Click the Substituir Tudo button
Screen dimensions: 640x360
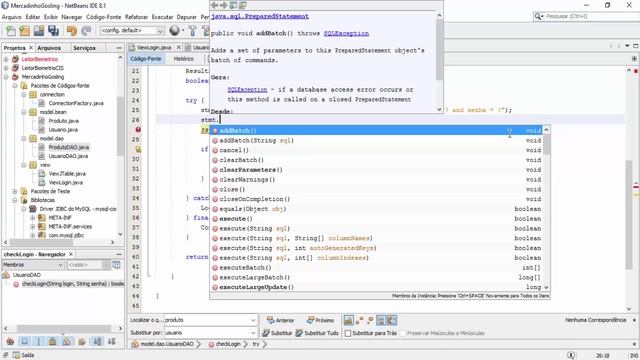(x=317, y=333)
